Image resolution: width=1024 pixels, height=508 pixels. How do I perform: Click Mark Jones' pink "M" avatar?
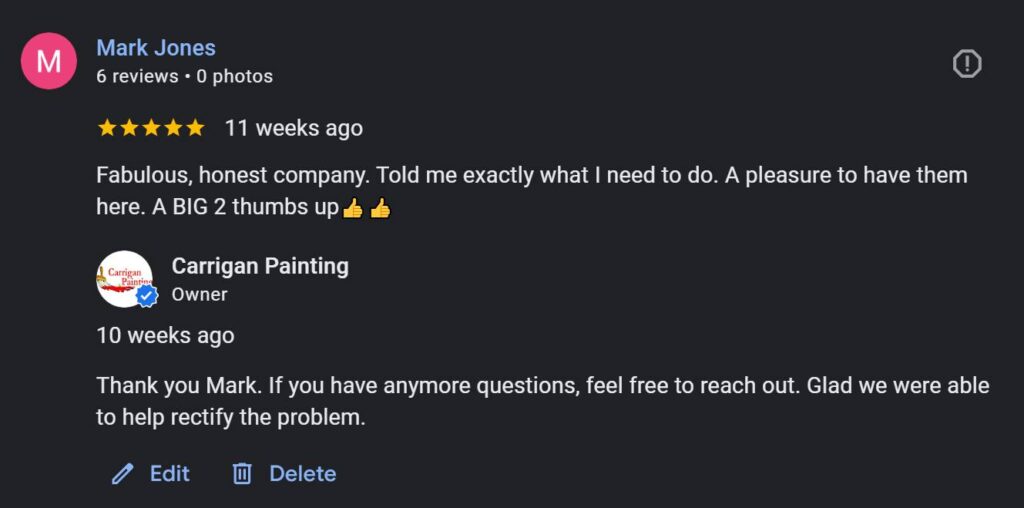coord(48,61)
